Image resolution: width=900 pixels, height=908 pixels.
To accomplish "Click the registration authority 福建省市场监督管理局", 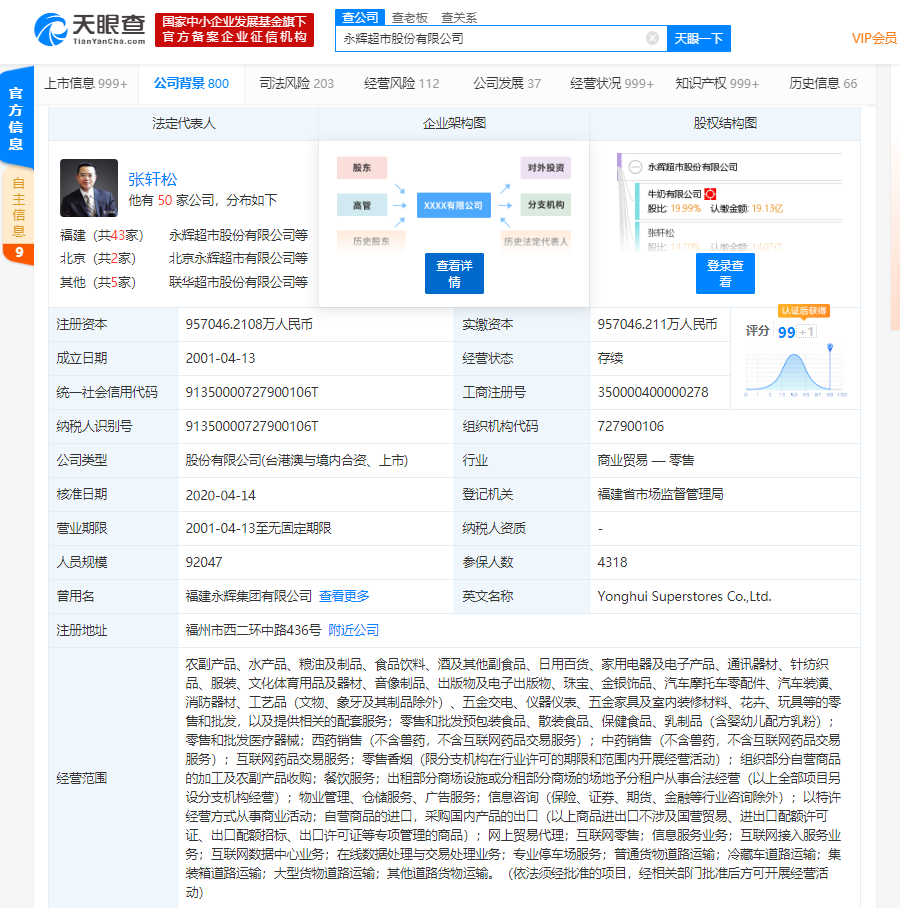I will [x=660, y=494].
